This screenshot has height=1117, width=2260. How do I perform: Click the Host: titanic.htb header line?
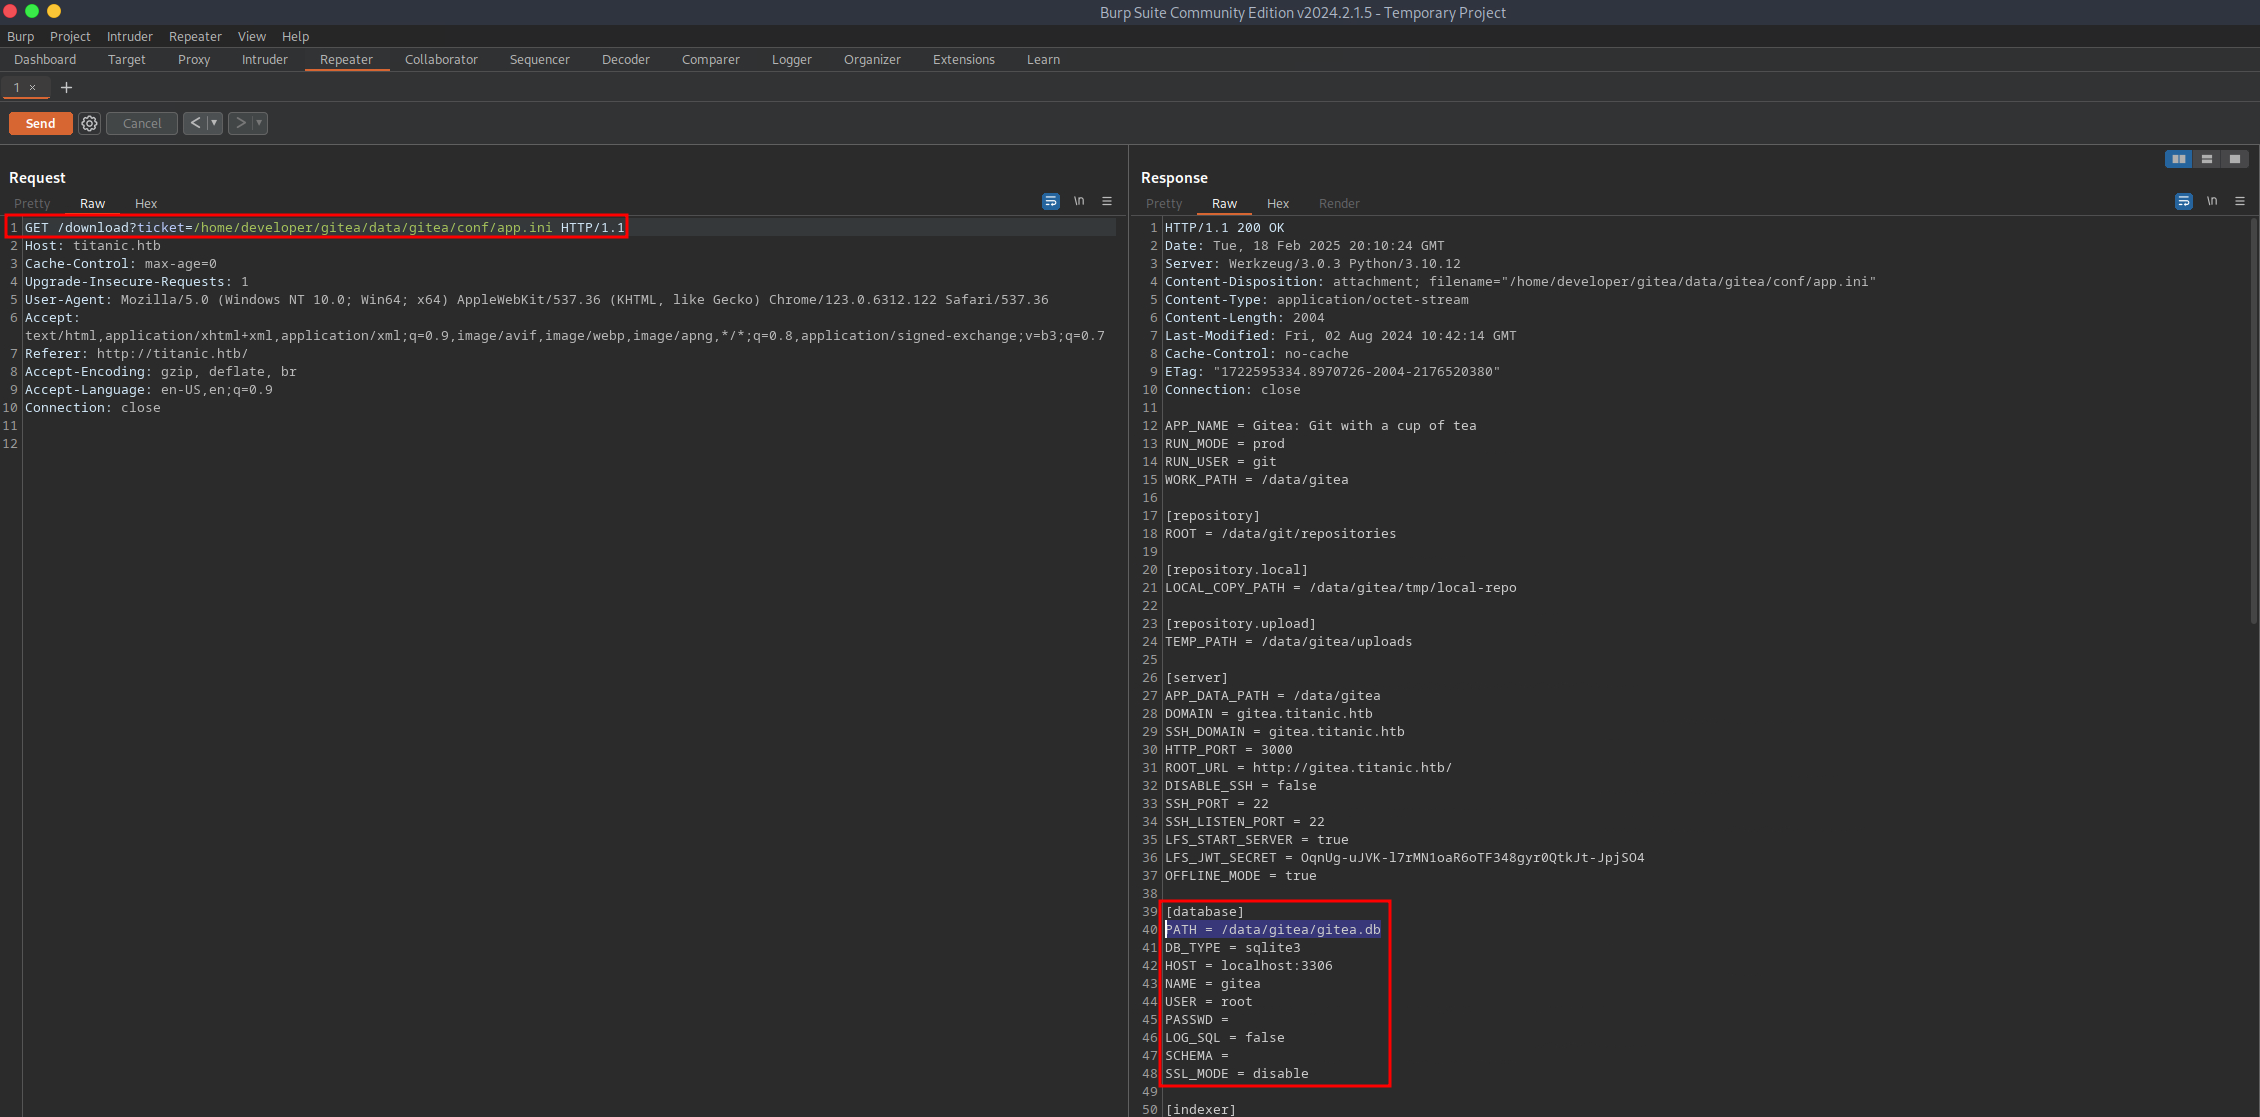(92, 246)
